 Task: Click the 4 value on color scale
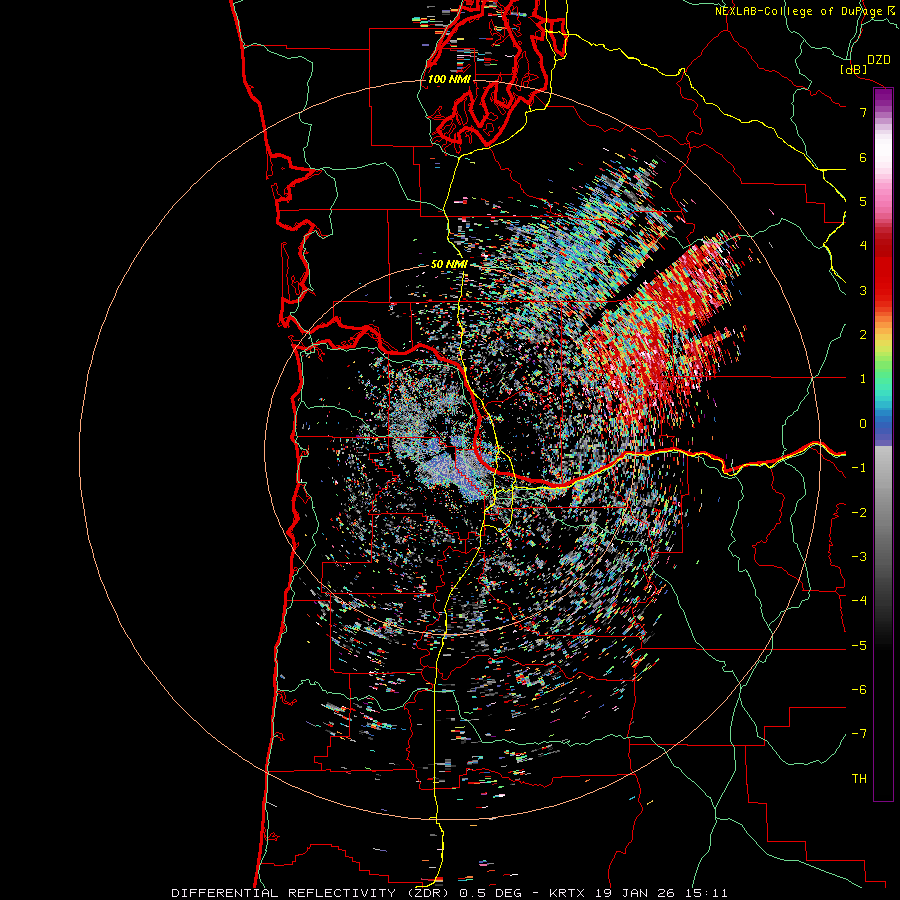pyautogui.click(x=863, y=246)
